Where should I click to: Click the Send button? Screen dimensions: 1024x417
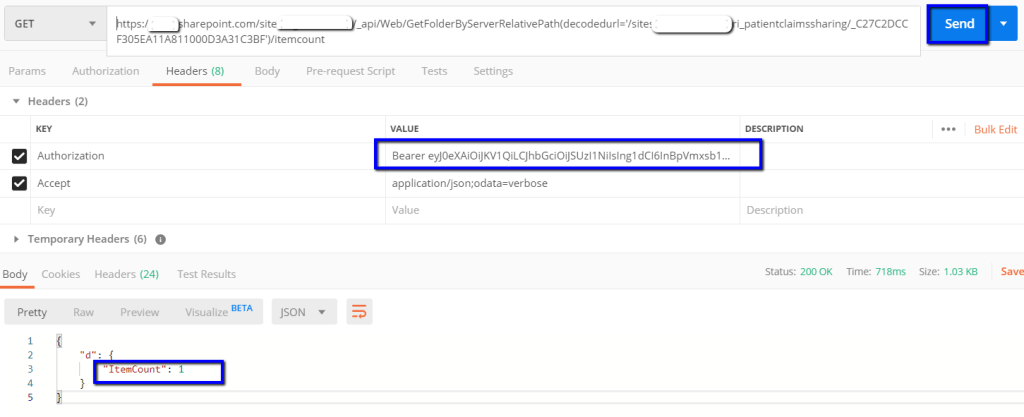pyautogui.click(x=958, y=24)
